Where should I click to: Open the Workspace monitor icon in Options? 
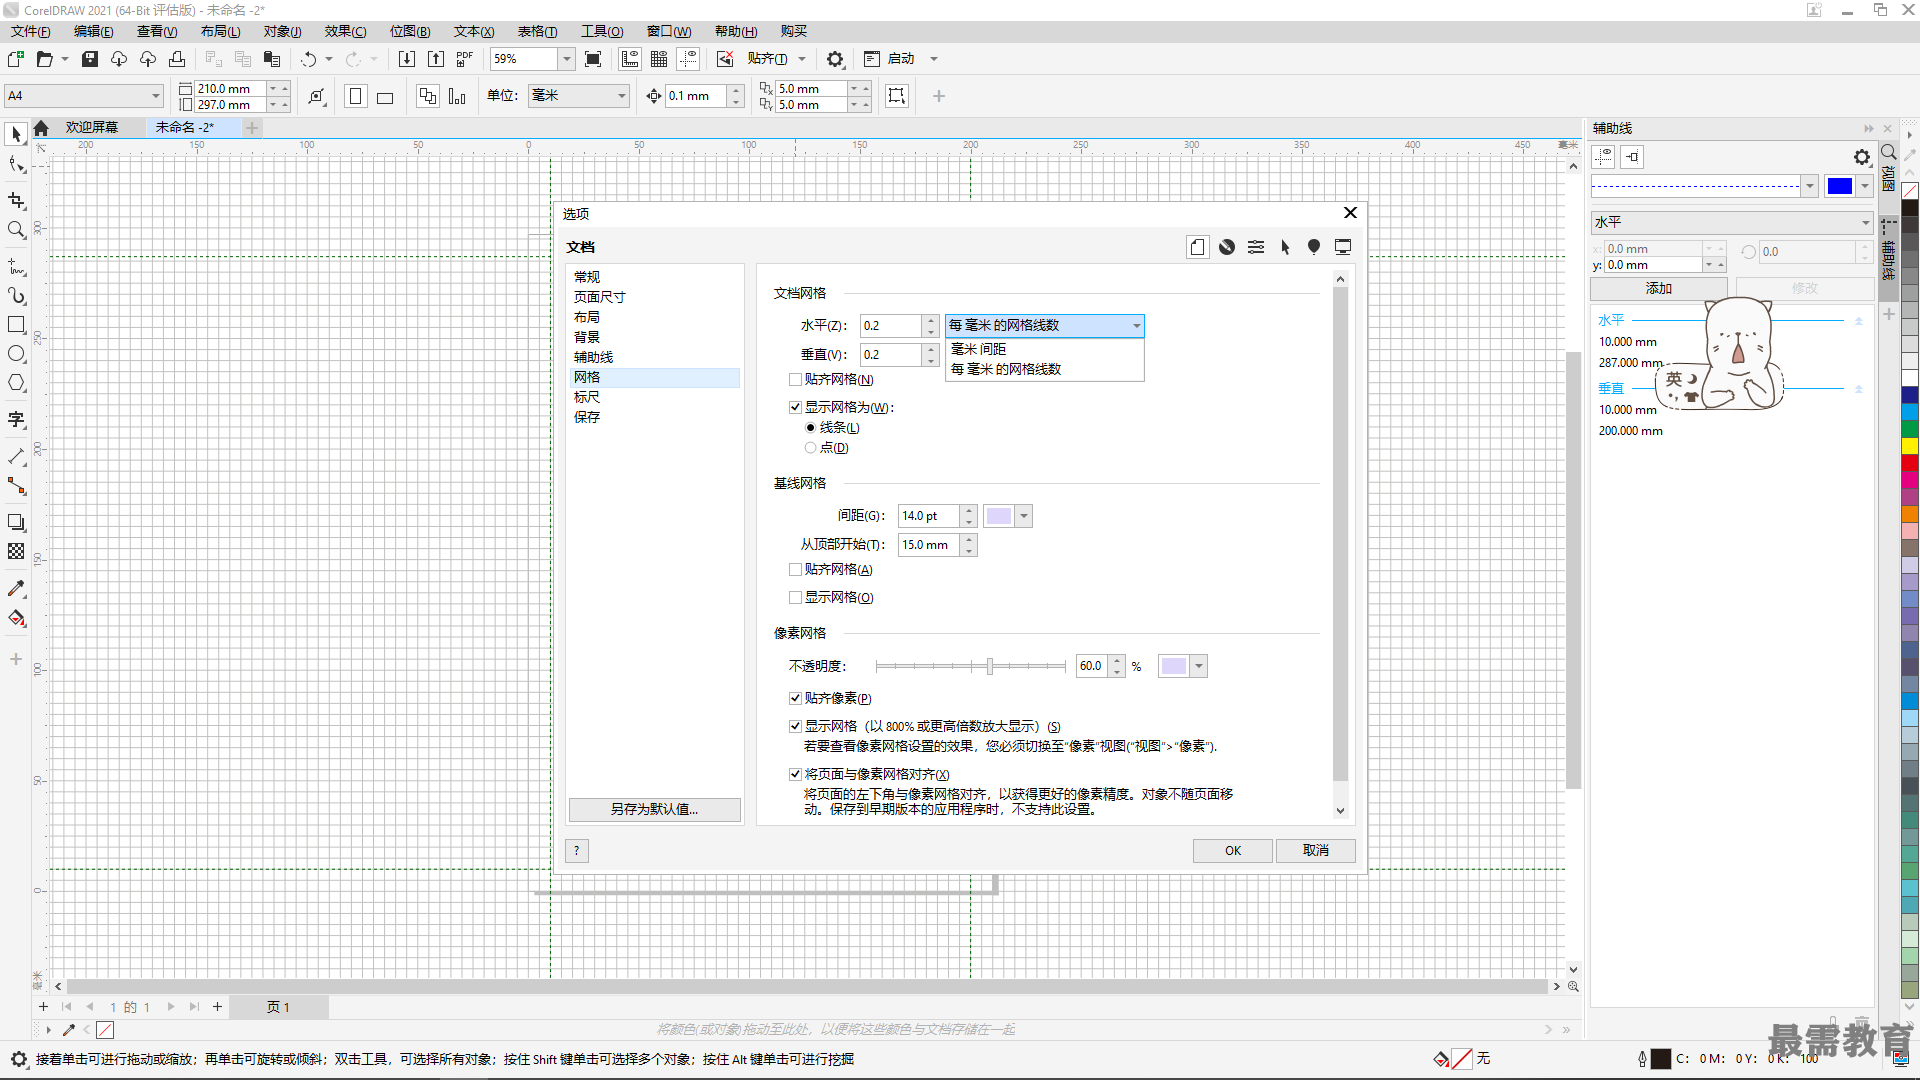pos(1343,247)
